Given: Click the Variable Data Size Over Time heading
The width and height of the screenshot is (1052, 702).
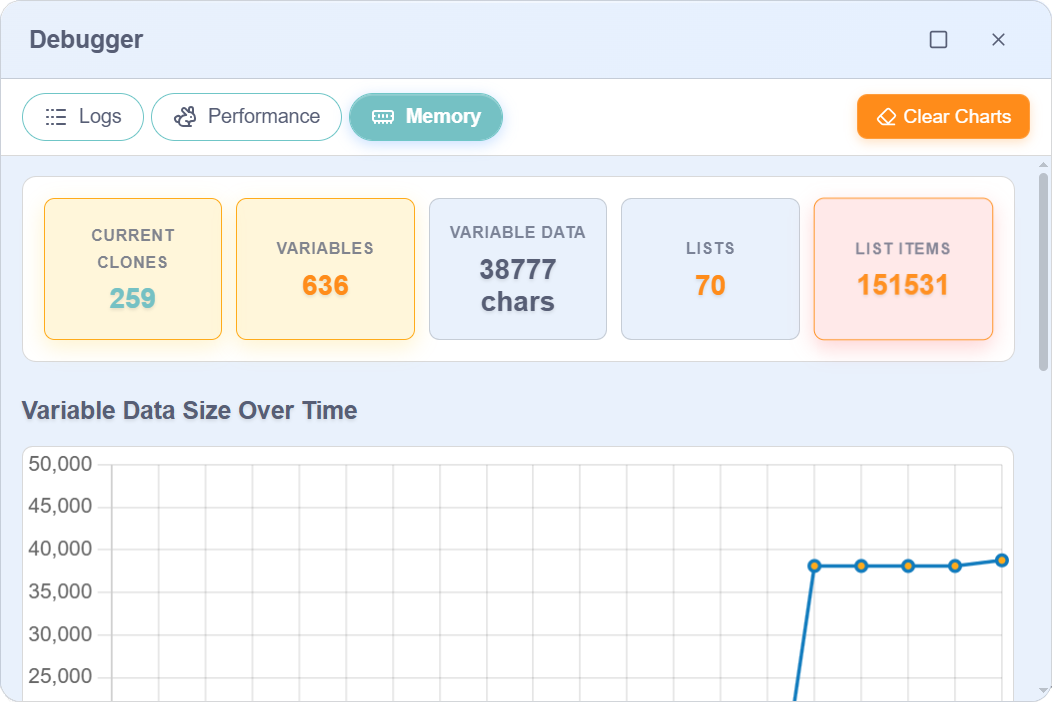Looking at the screenshot, I should pyautogui.click(x=192, y=410).
